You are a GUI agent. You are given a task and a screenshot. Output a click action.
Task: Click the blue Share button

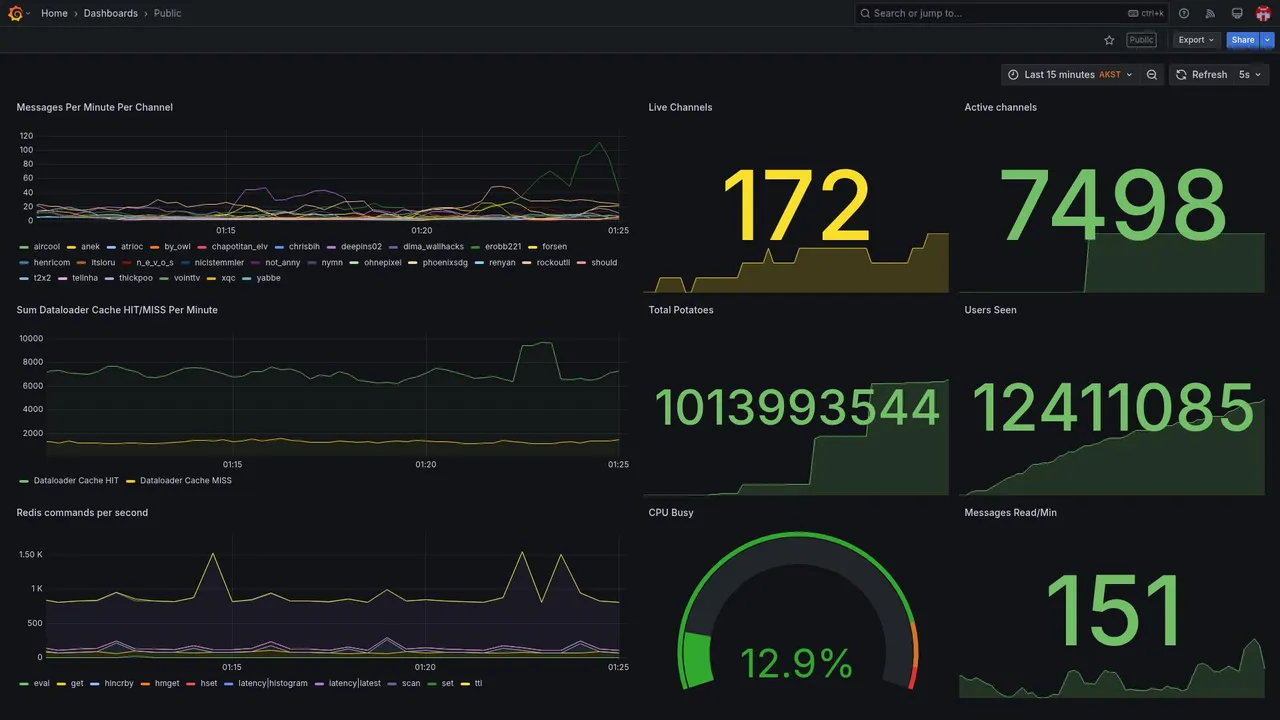click(x=1243, y=40)
